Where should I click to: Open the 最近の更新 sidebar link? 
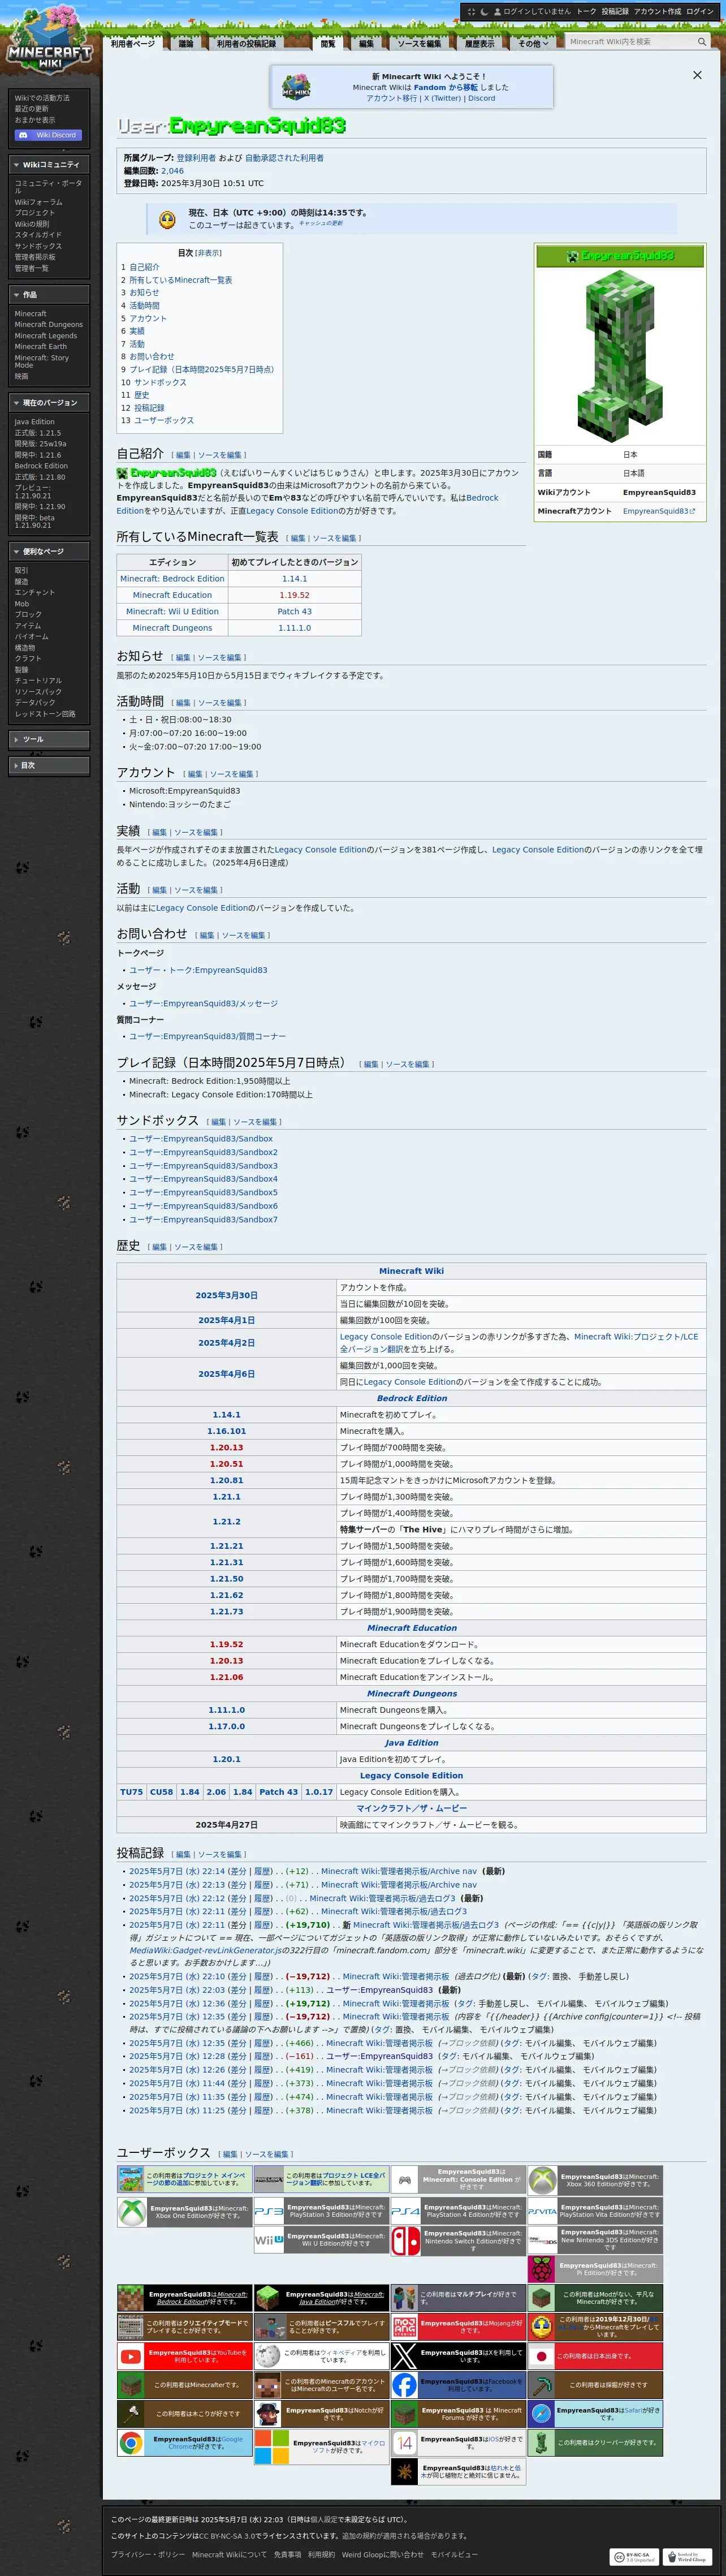(32, 109)
